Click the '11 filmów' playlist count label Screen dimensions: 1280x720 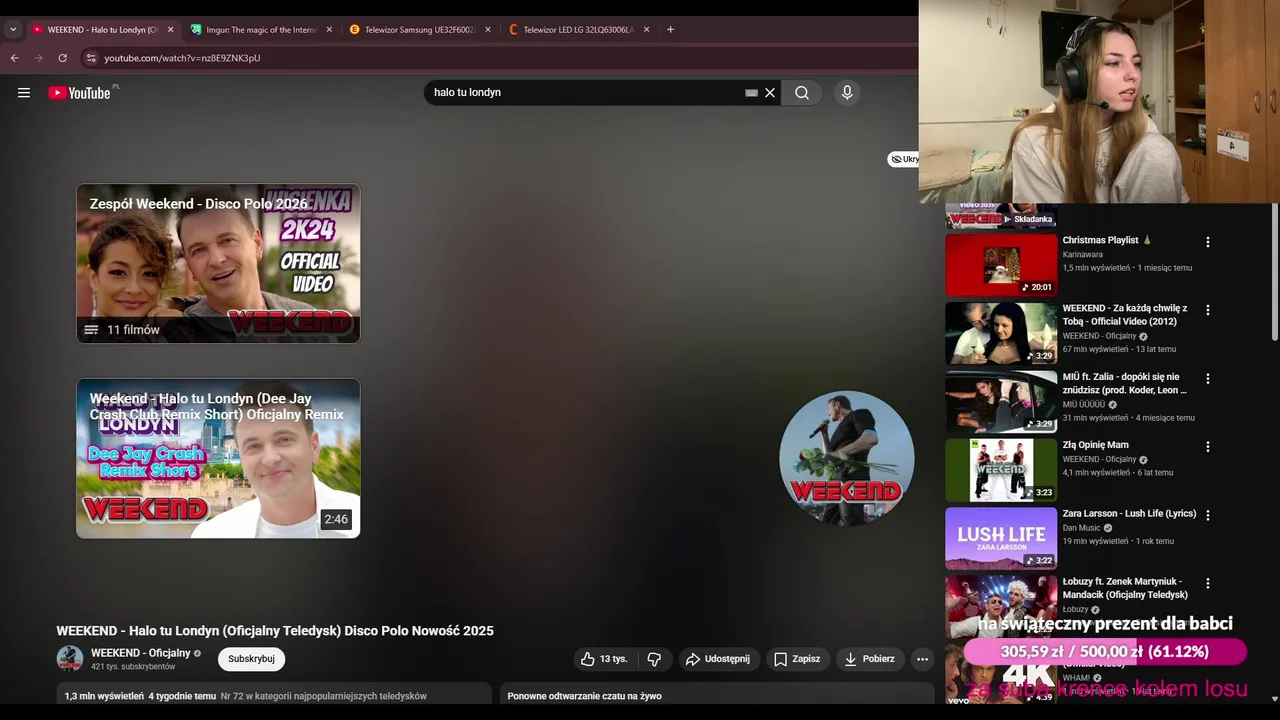(133, 330)
